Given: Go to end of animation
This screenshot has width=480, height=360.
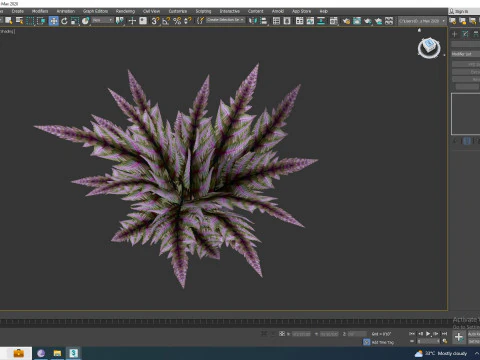Looking at the screenshot, I should tap(444, 334).
